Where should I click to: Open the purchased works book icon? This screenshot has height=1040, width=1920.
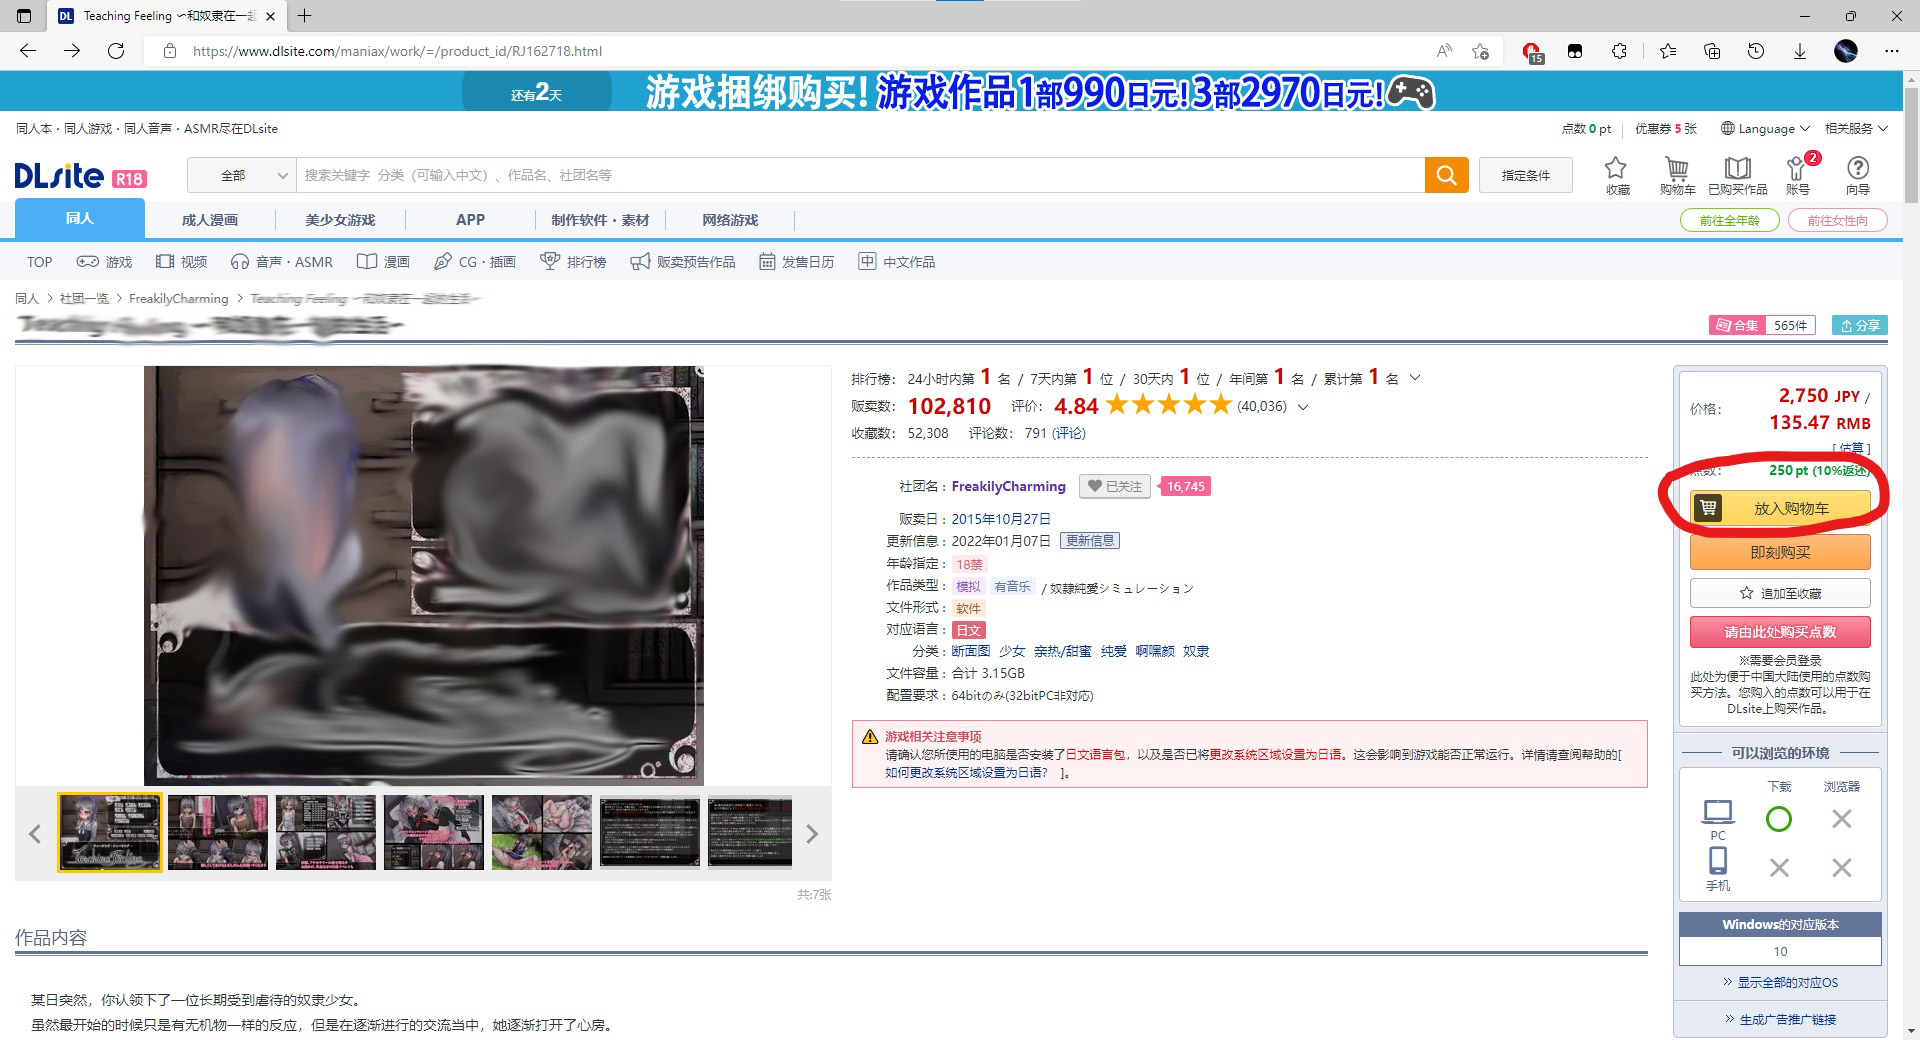click(x=1737, y=174)
